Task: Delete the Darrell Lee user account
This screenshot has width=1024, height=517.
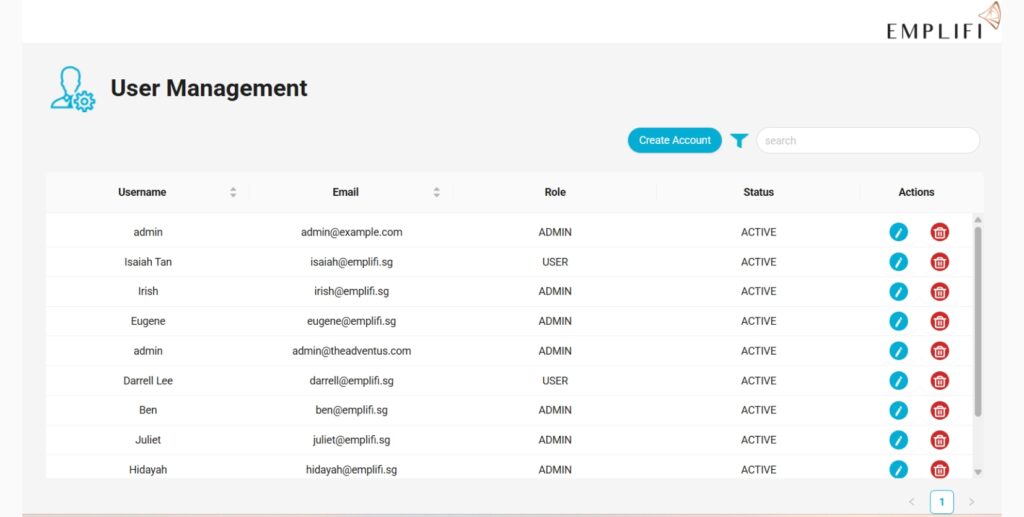Action: (x=940, y=381)
